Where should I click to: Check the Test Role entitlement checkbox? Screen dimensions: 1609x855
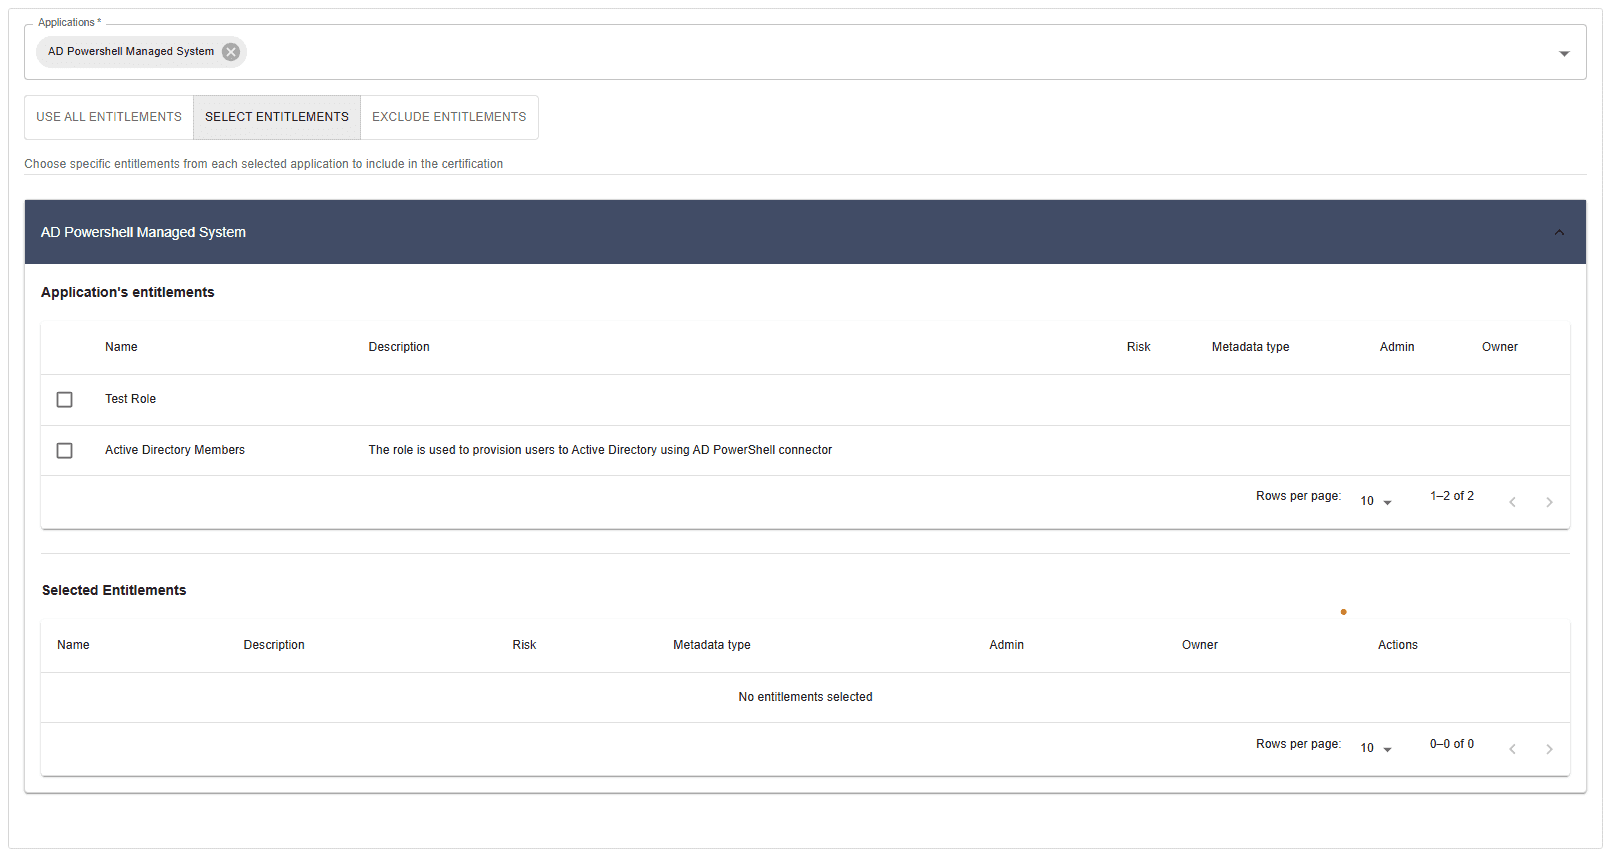coord(65,400)
